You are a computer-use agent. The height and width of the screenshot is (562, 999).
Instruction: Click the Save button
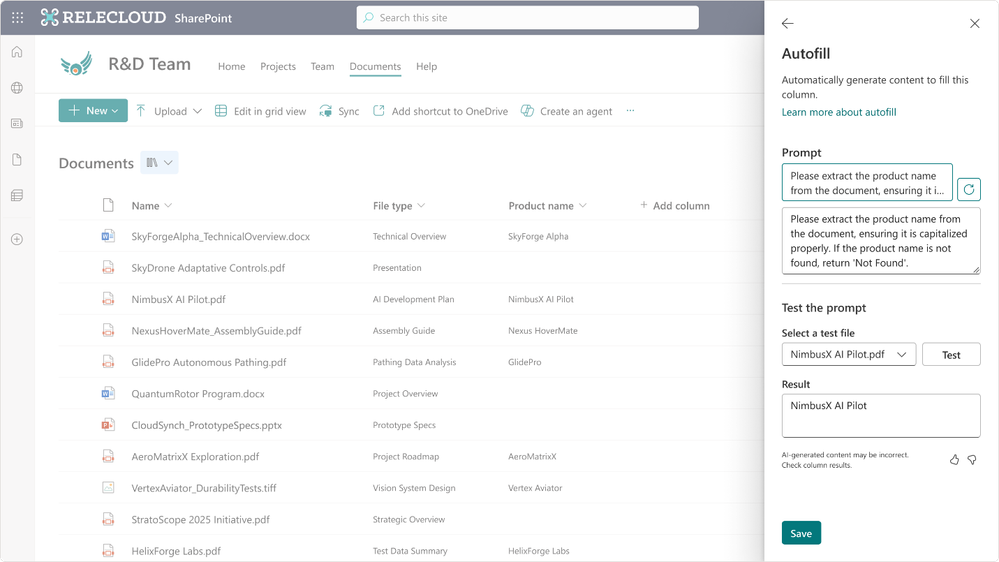coord(801,533)
